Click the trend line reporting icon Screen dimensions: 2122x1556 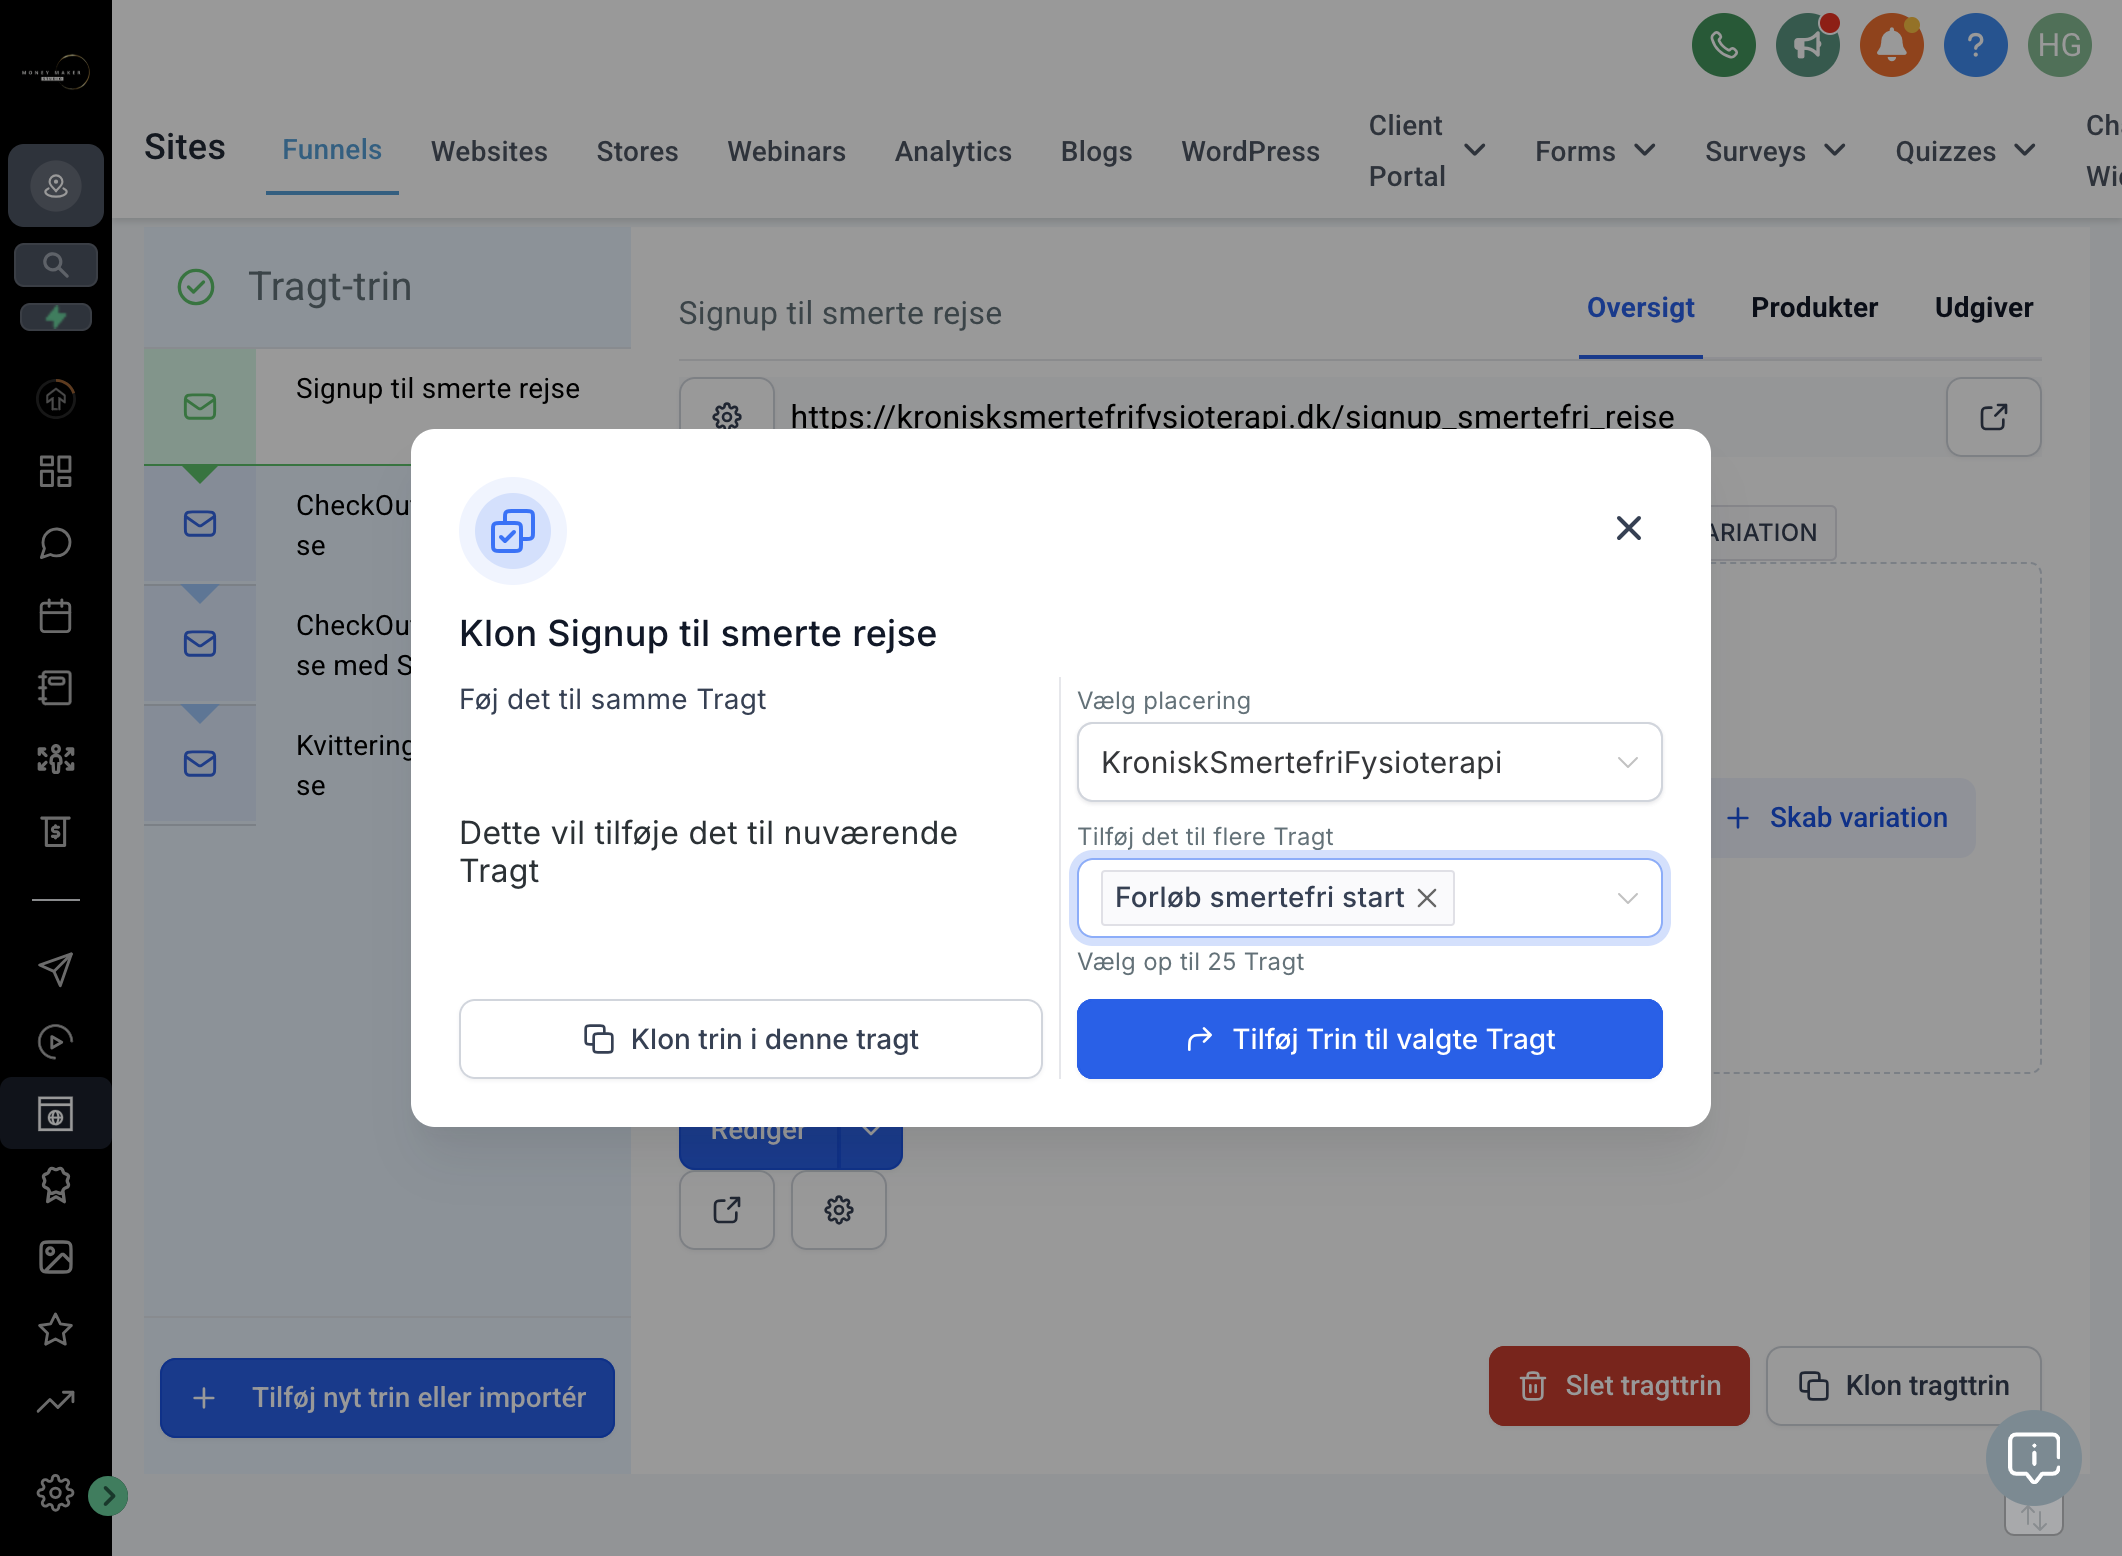click(x=56, y=1401)
